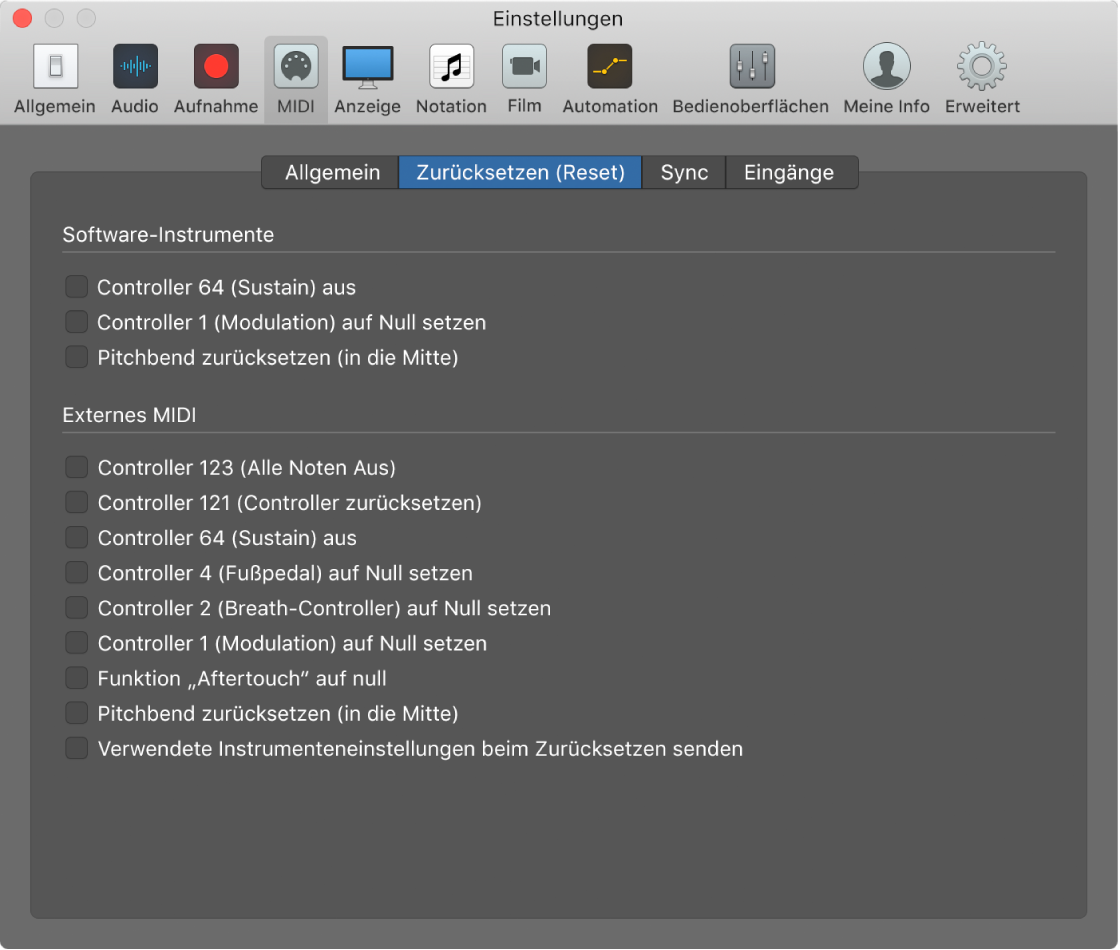Screen dimensions: 1120x950
Task: Check Controller 1 (Modulation) auf Null setzen
Action: coord(76,322)
